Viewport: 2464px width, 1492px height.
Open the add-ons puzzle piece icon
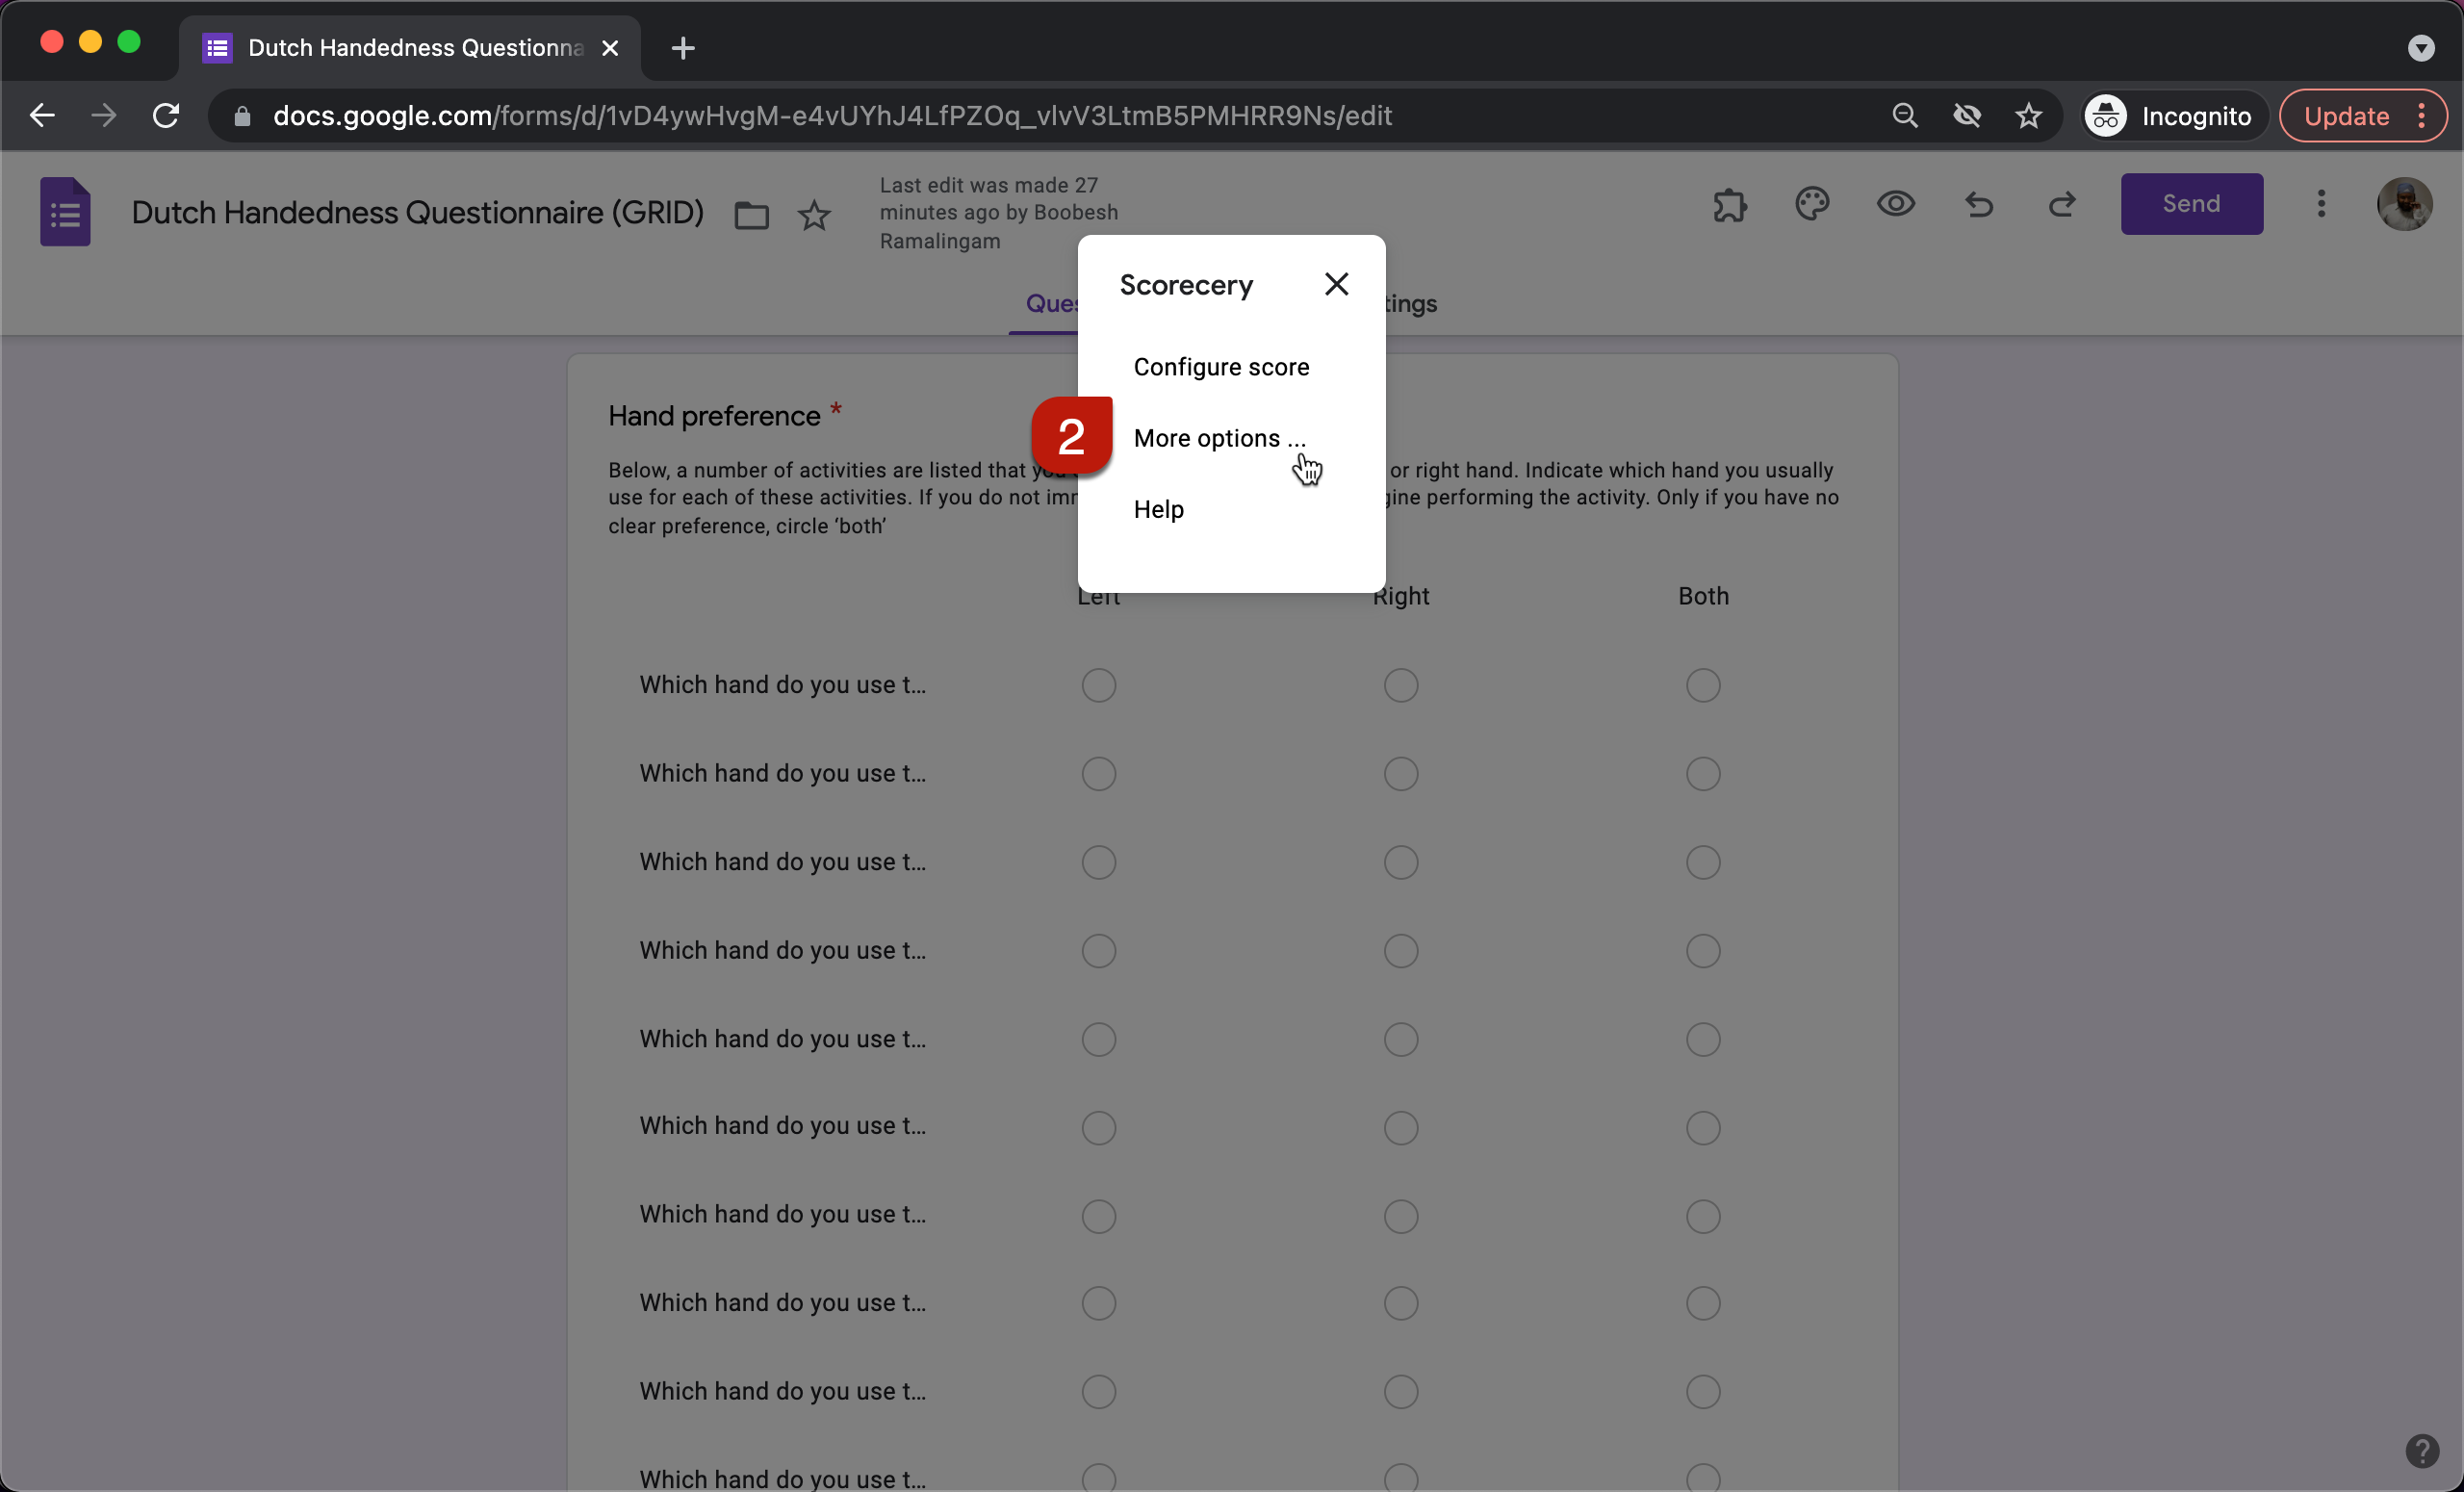1729,205
